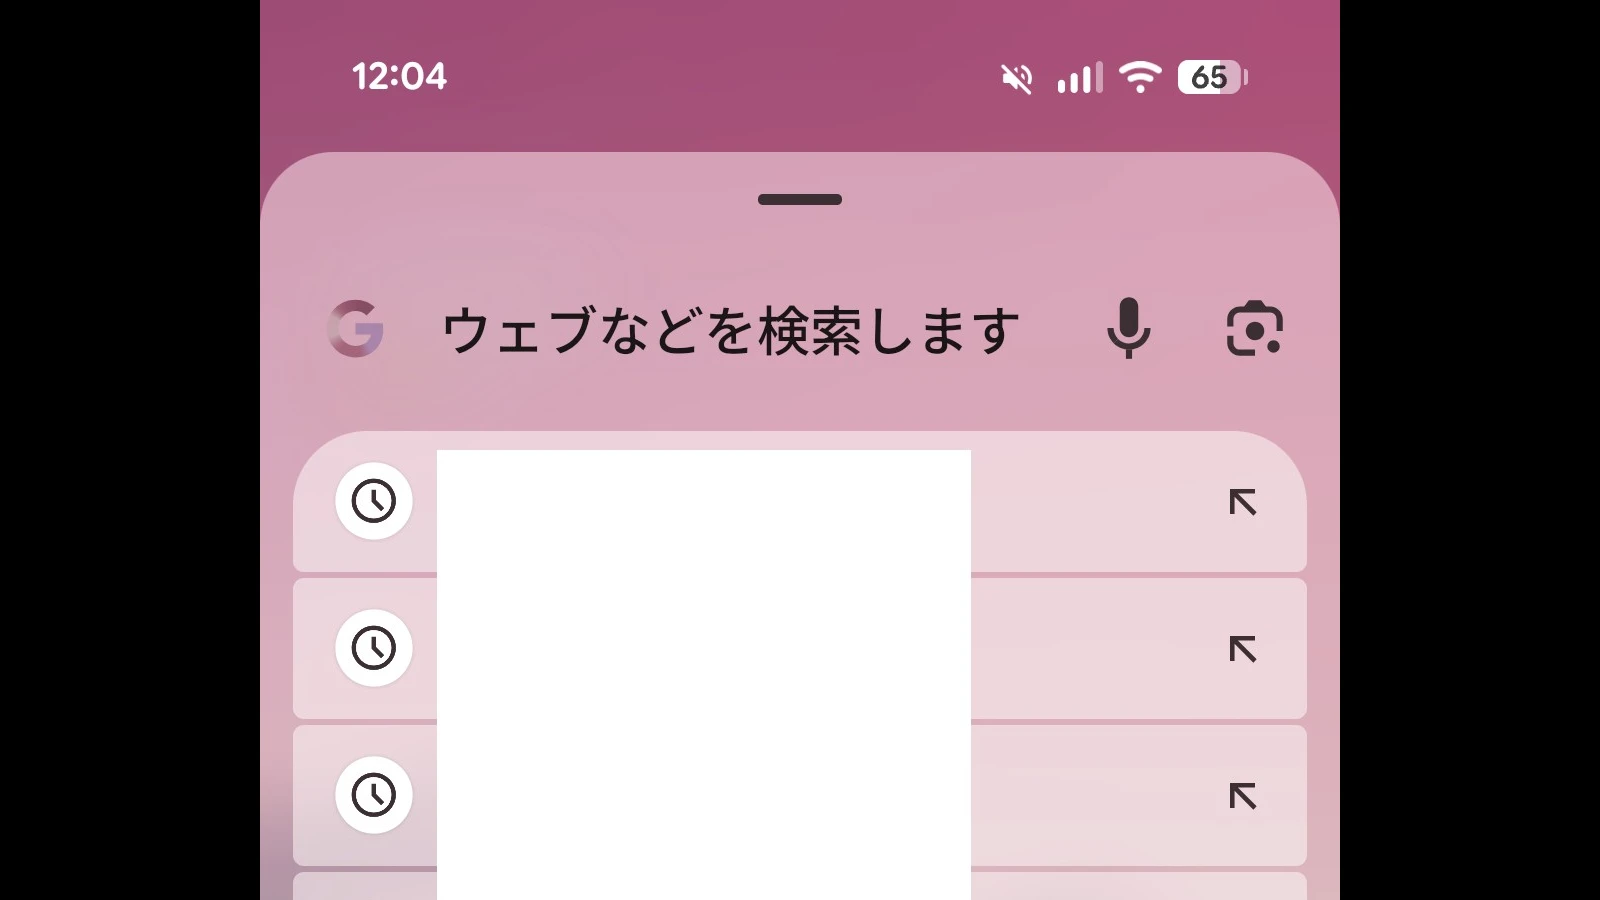Insert second suggestion using its arrow
The width and height of the screenshot is (1600, 900).
pyautogui.click(x=1242, y=649)
